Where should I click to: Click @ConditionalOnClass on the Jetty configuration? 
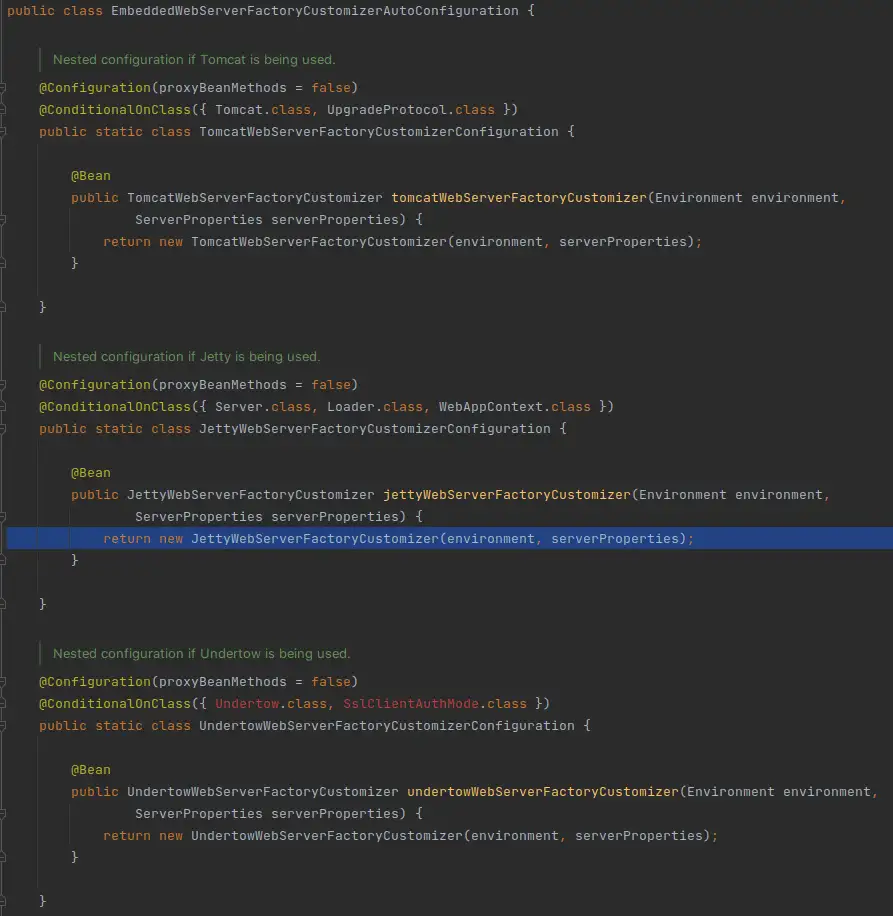click(x=114, y=407)
